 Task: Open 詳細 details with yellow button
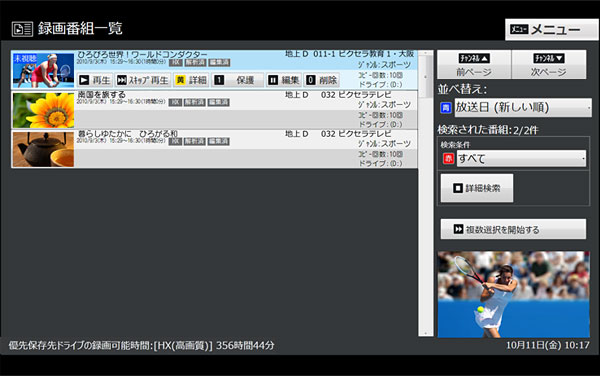tap(191, 80)
